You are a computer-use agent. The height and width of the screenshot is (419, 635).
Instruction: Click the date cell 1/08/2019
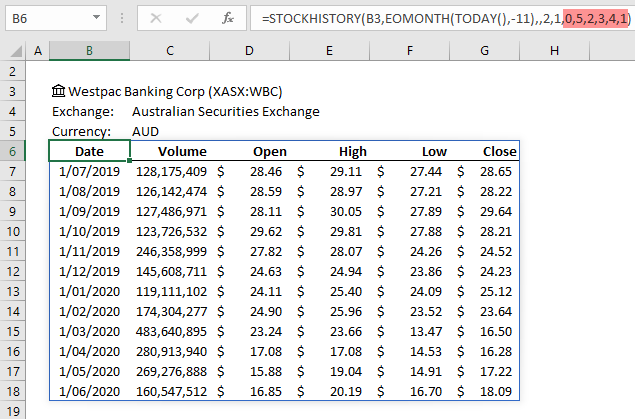pos(89,191)
